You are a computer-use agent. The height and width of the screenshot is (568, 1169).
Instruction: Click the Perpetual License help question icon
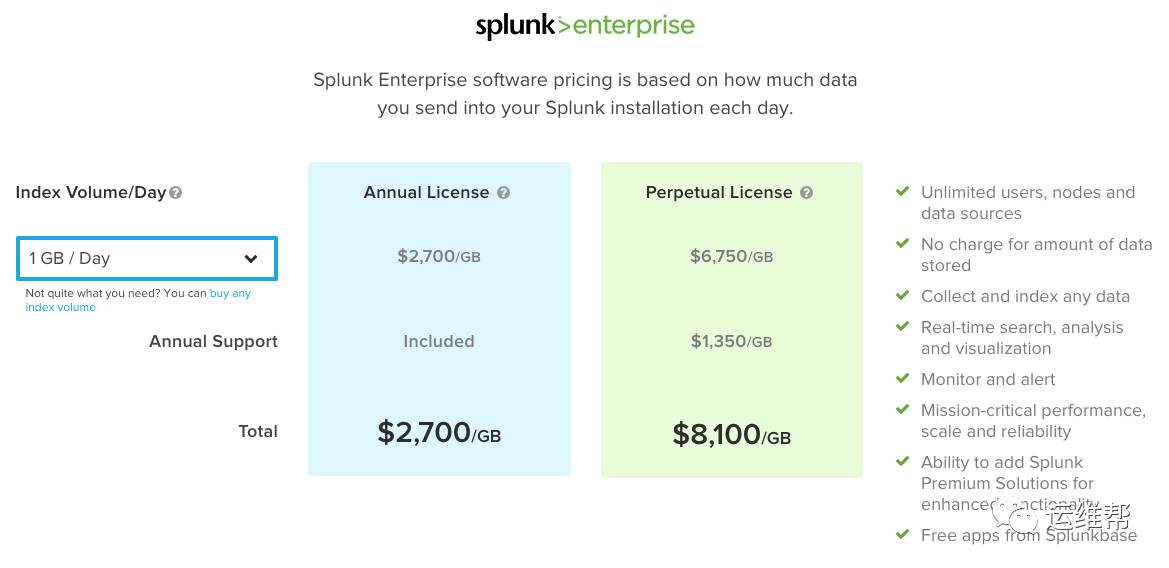(806, 192)
